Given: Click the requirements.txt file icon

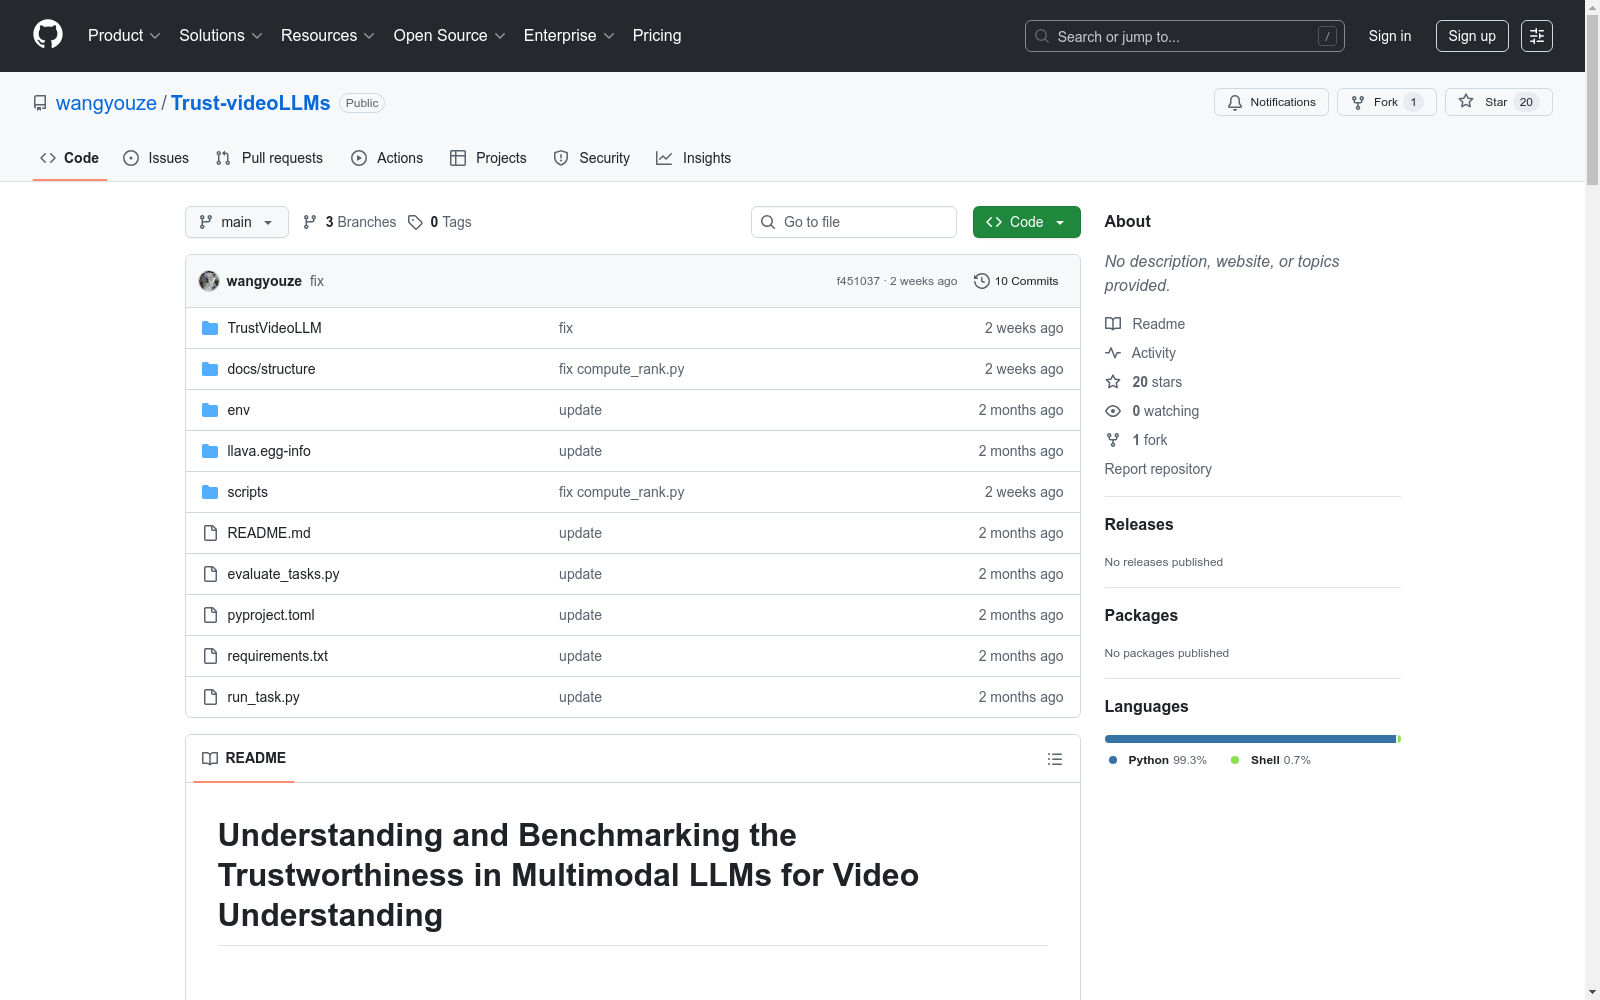Looking at the screenshot, I should [x=210, y=656].
